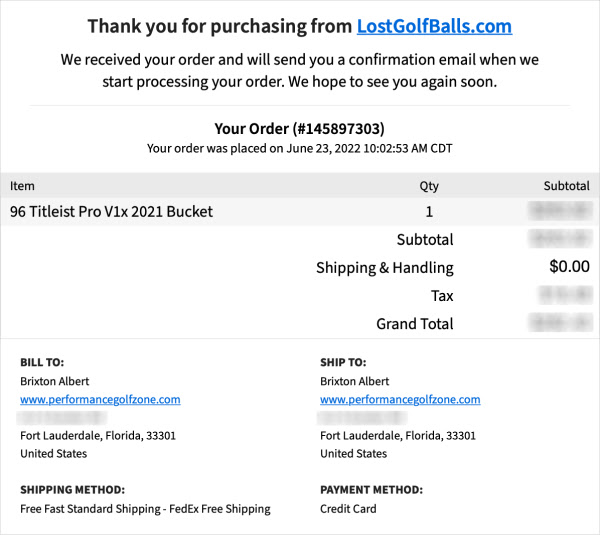The image size is (600, 535).
Task: Click the Free Fast Standard Shipping text
Action: point(145,509)
